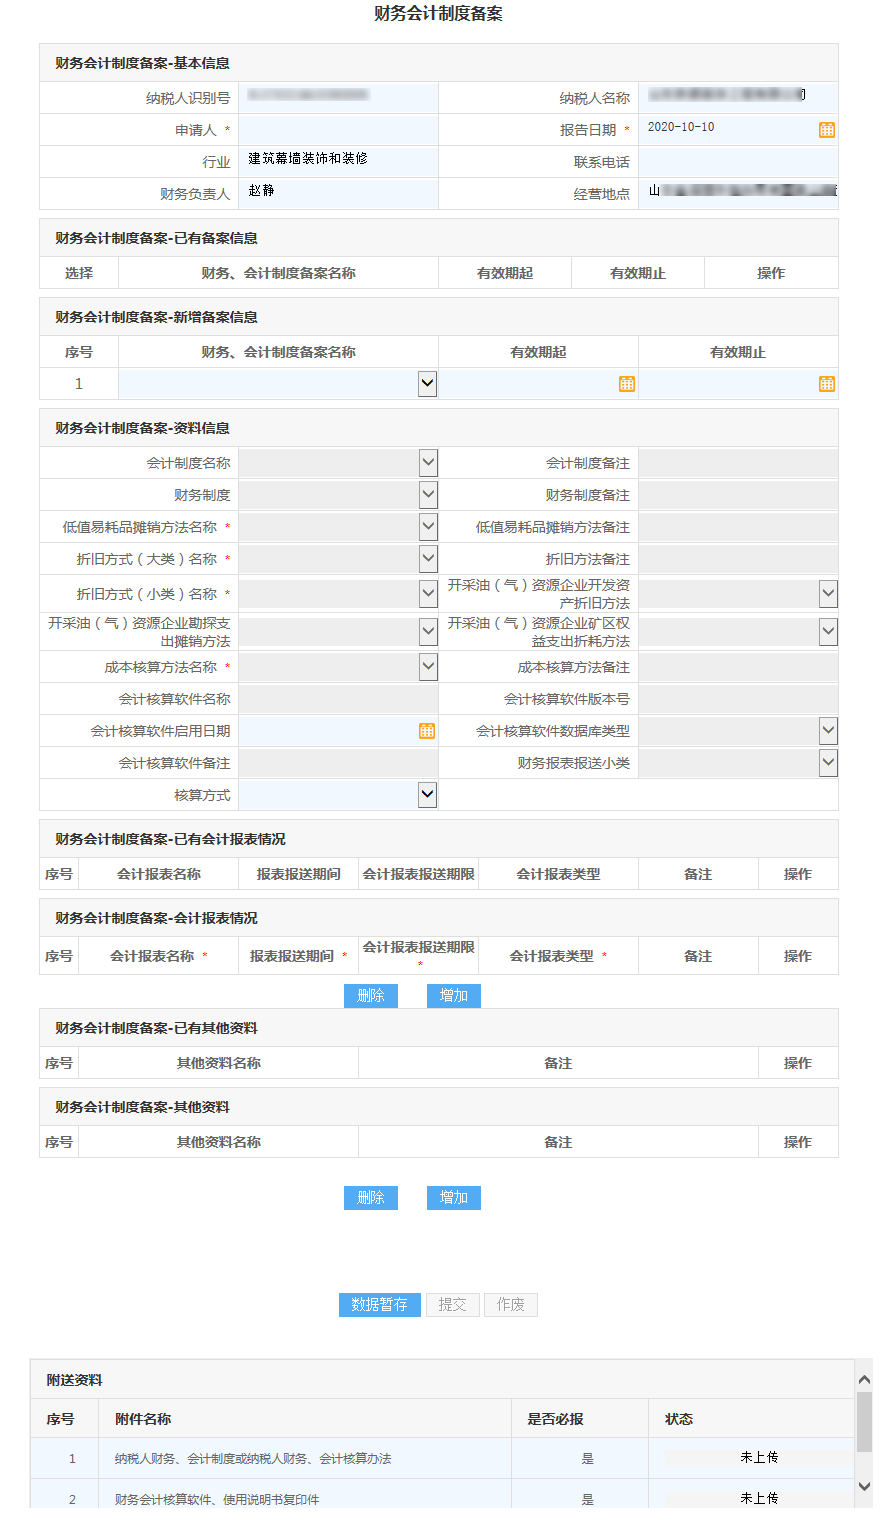Click the 成本核算方法备注 field
Screen dimensions: 888x1530
tap(738, 667)
